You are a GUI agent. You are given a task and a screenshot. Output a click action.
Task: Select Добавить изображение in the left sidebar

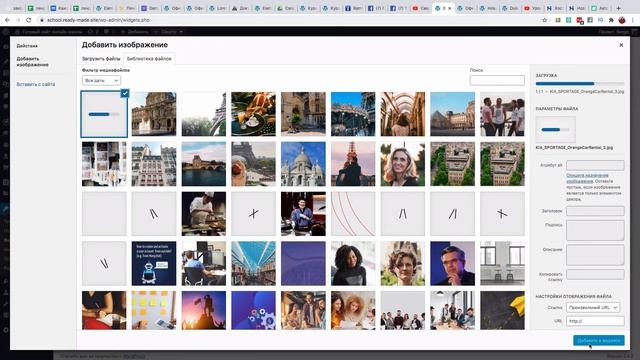[32, 62]
